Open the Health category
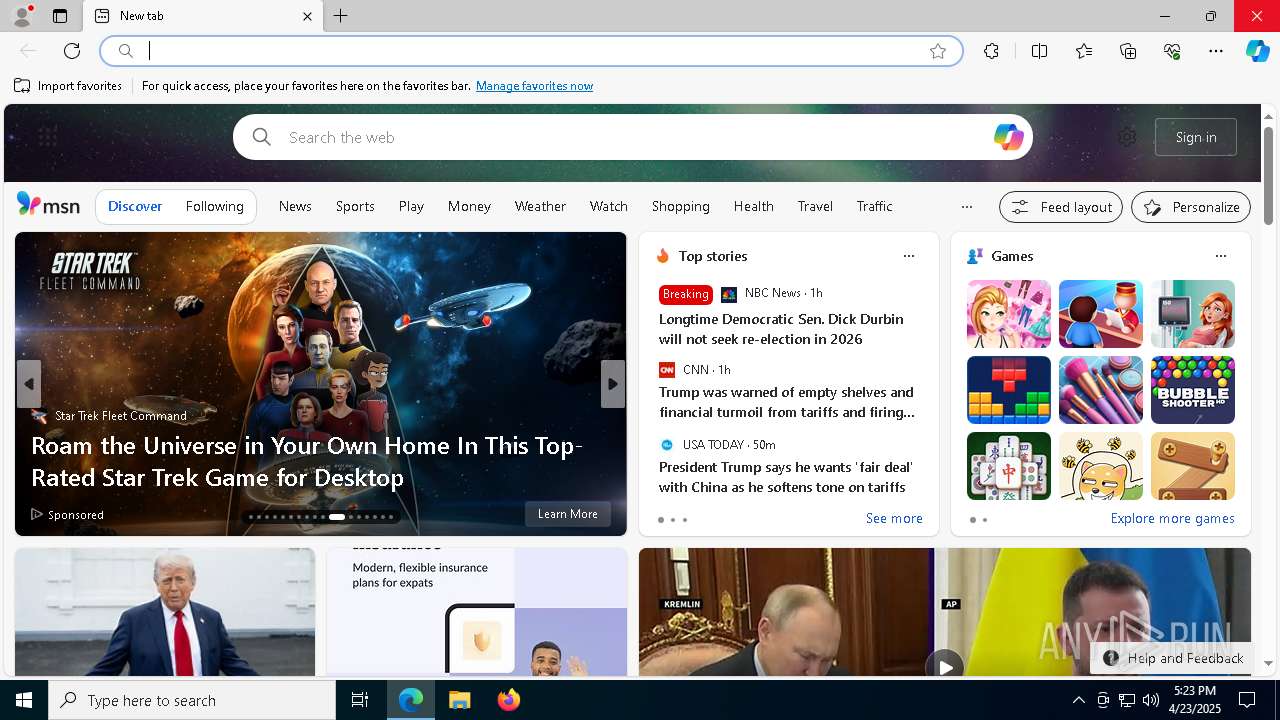1280x720 pixels. (x=753, y=206)
